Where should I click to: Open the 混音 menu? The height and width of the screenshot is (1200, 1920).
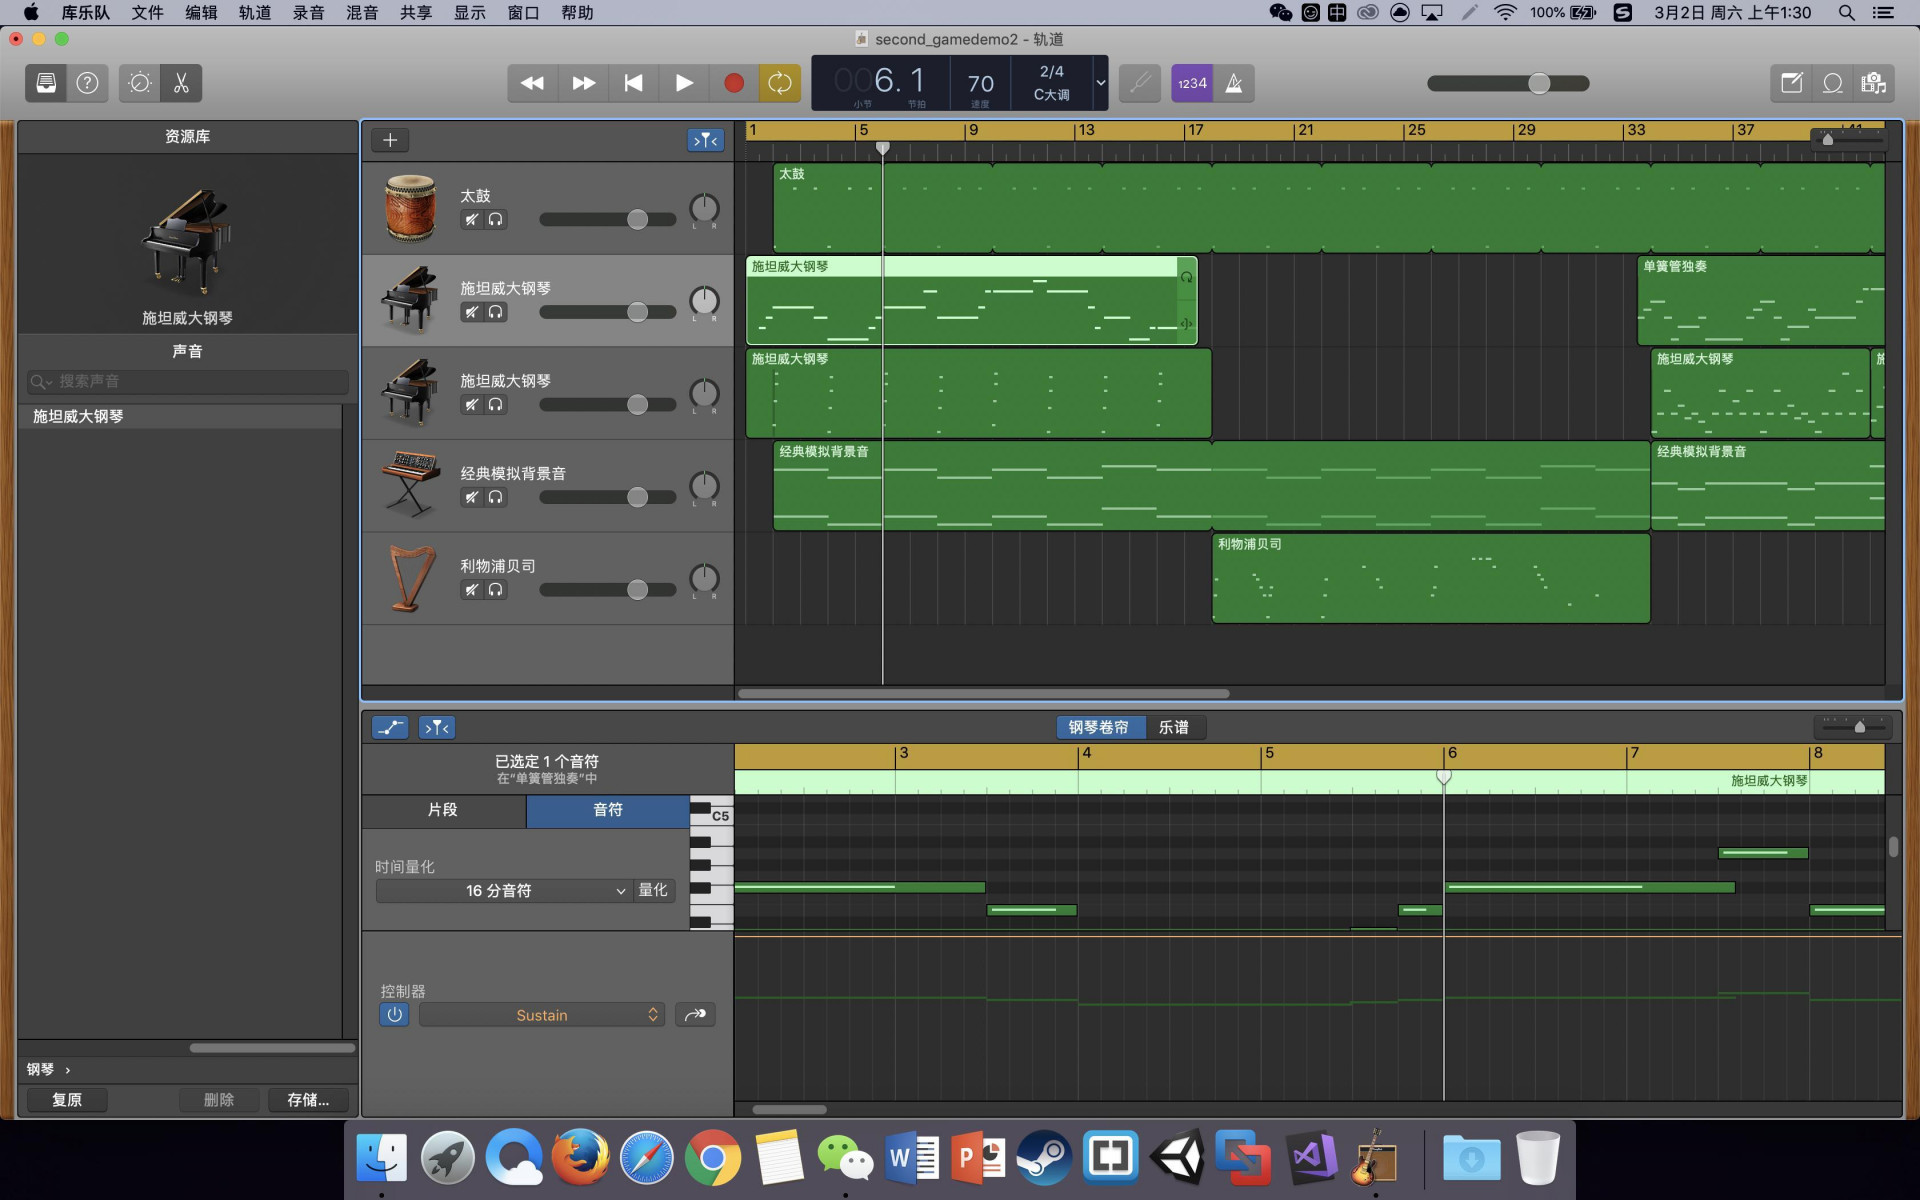(x=361, y=12)
